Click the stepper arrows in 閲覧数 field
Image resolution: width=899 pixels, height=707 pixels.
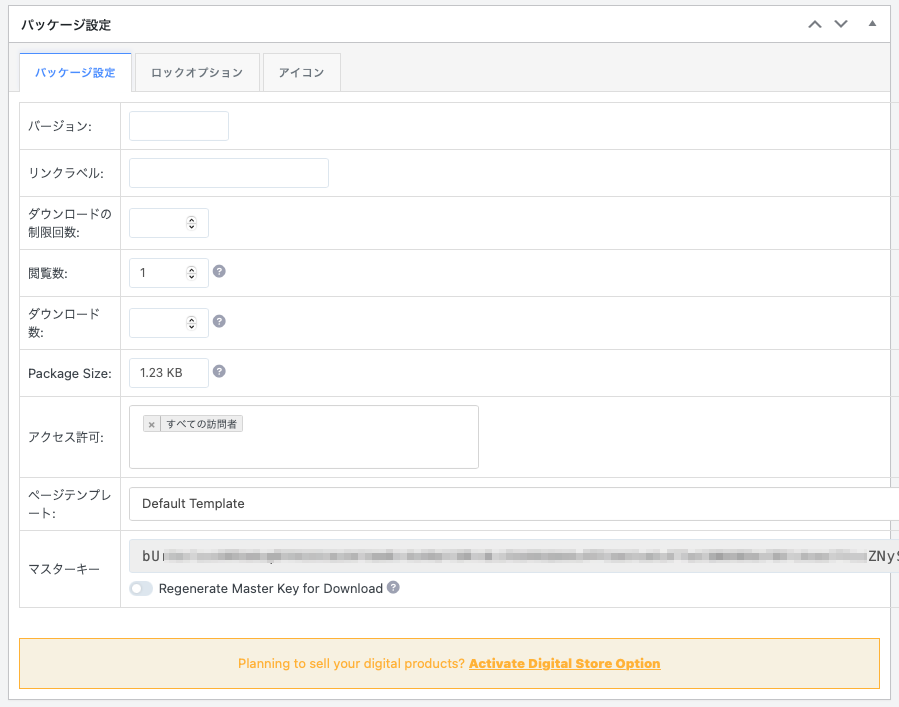click(192, 273)
